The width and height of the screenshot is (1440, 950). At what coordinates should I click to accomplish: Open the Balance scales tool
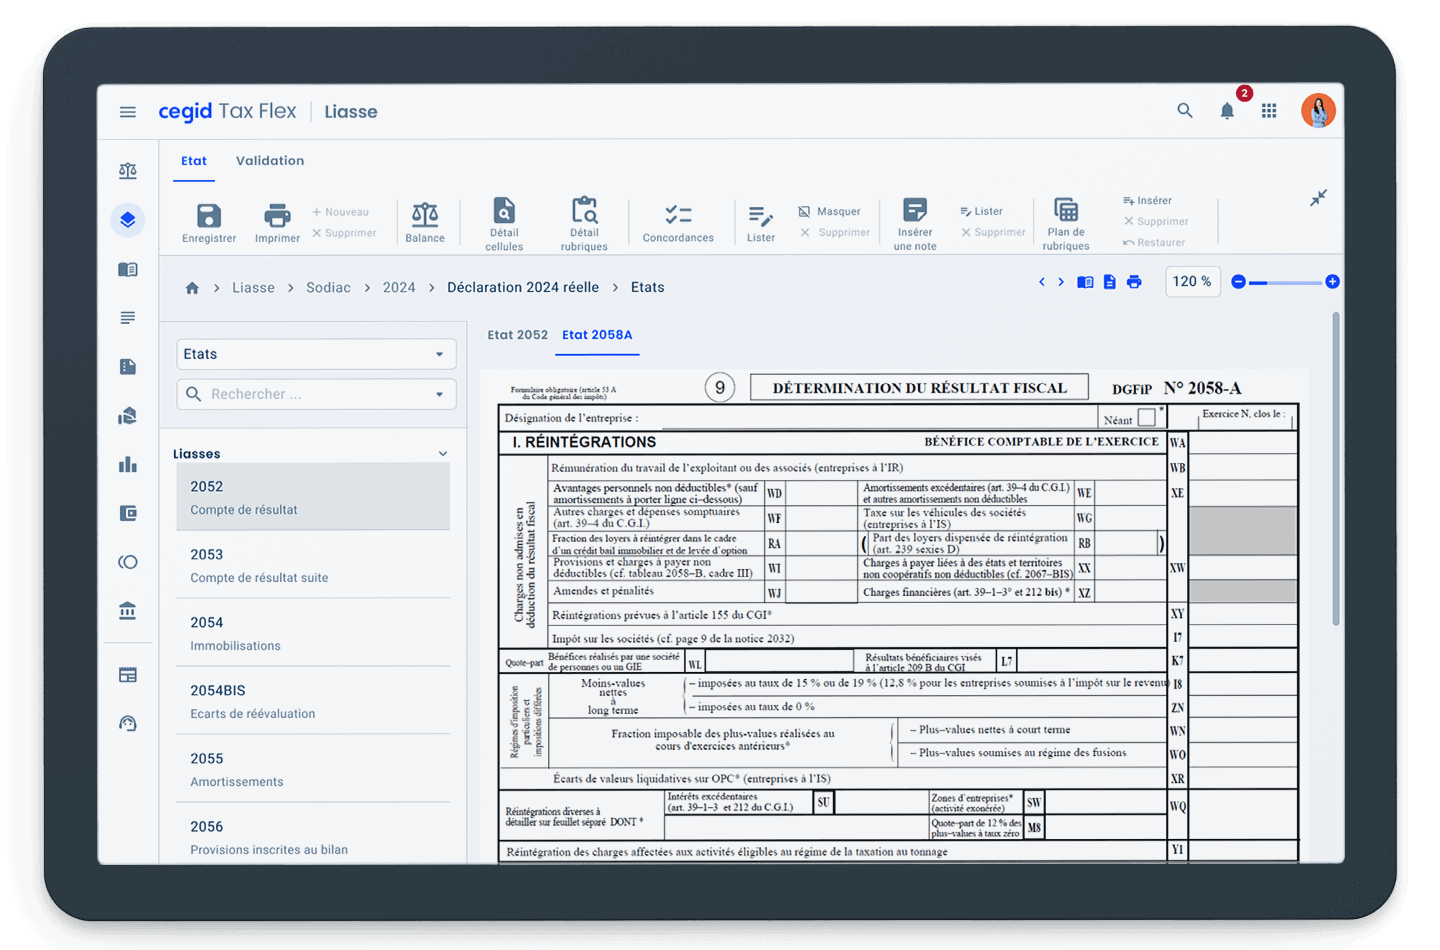pos(425,215)
